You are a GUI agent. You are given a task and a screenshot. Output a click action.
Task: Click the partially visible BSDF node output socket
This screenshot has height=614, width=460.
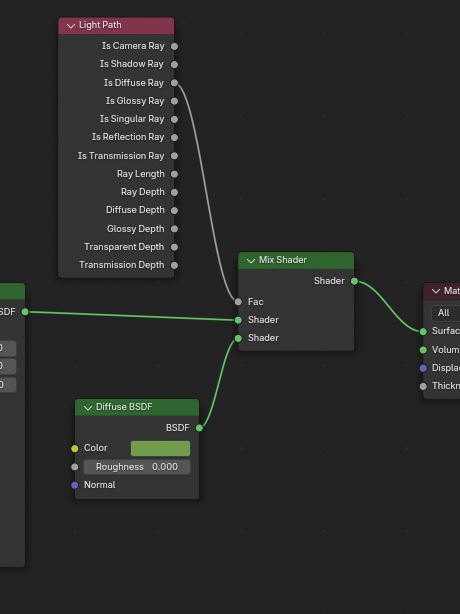[25, 312]
